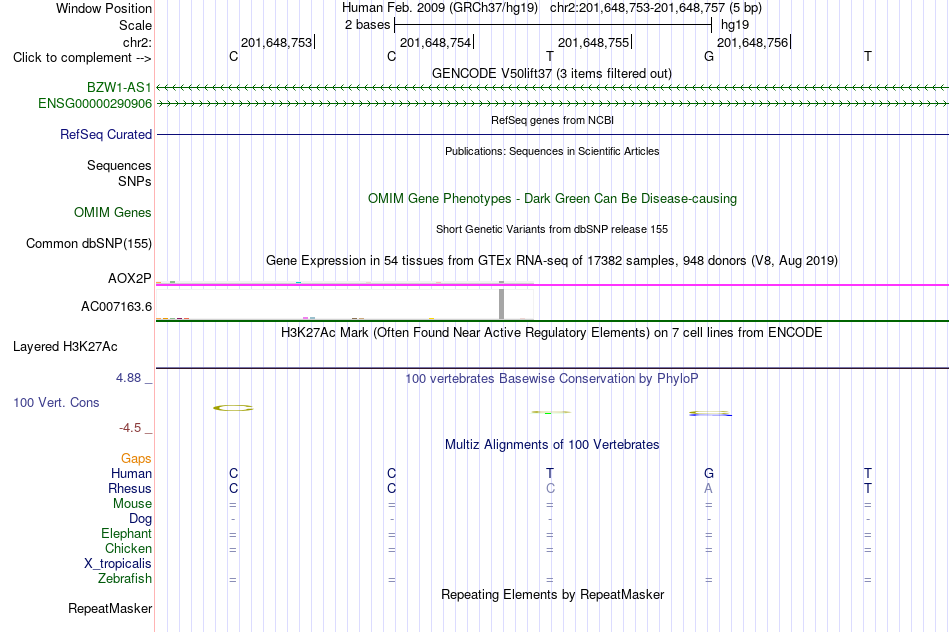The height and width of the screenshot is (632, 950).
Task: Click the Mouse species label
Action: point(132,504)
